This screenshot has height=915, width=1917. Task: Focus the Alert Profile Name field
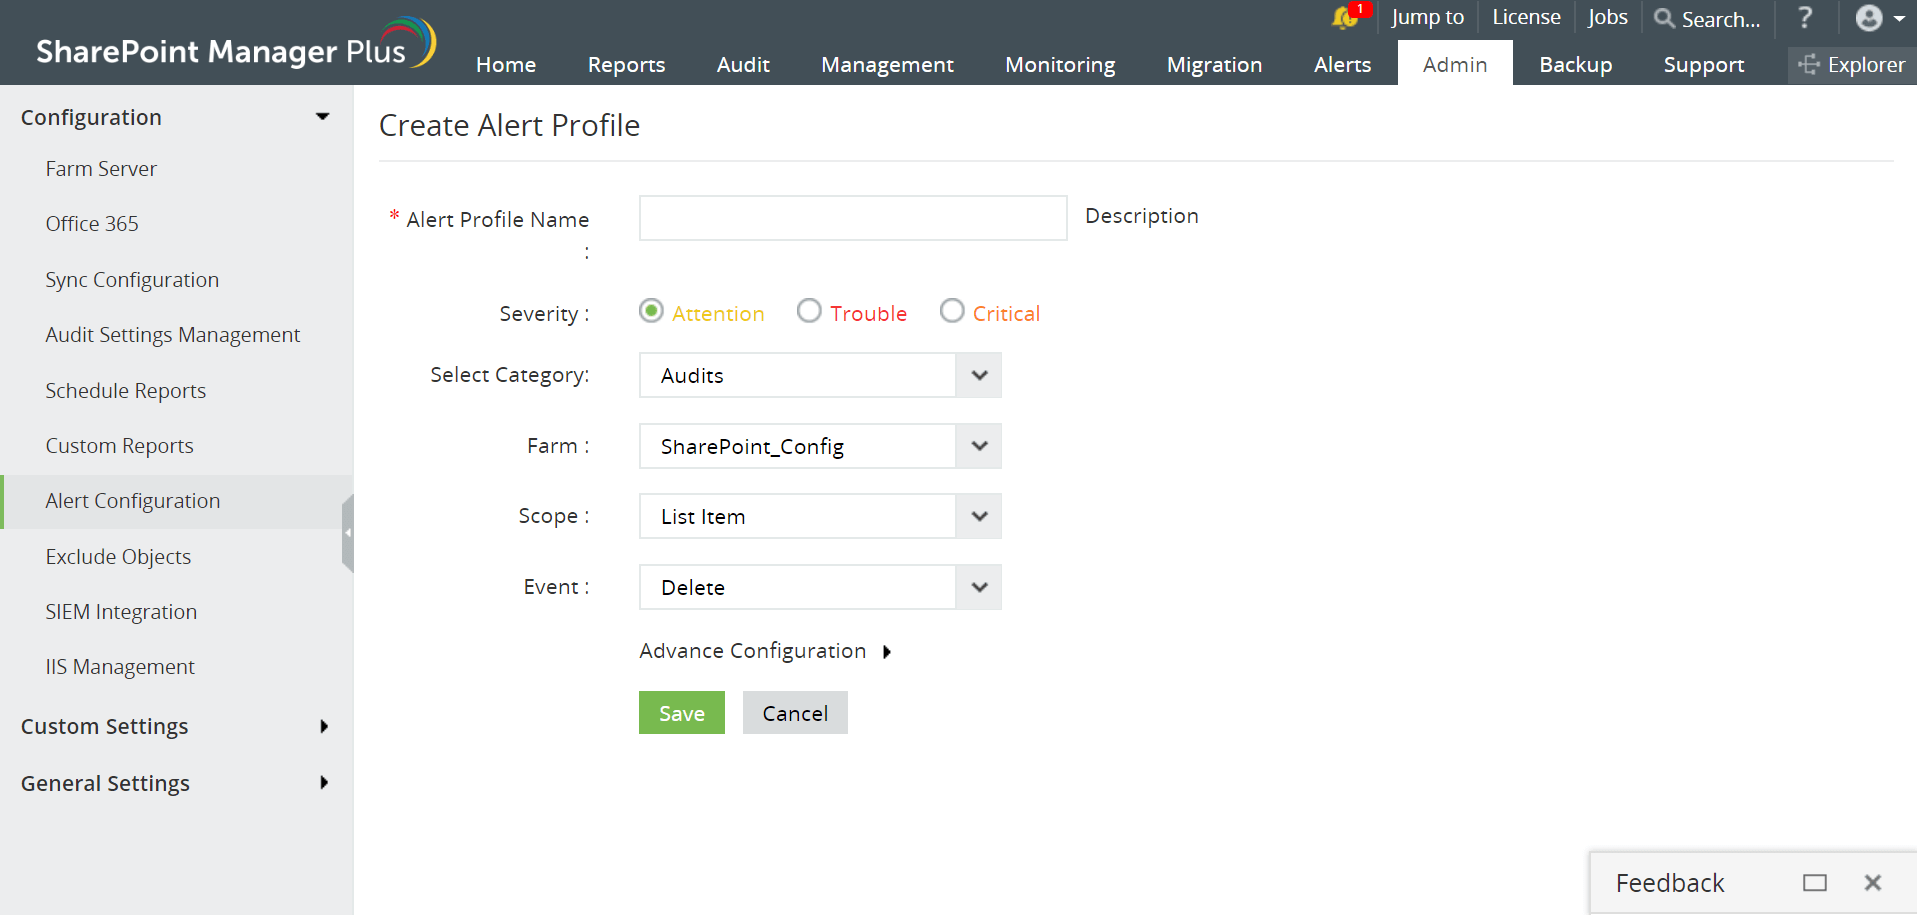coord(853,218)
